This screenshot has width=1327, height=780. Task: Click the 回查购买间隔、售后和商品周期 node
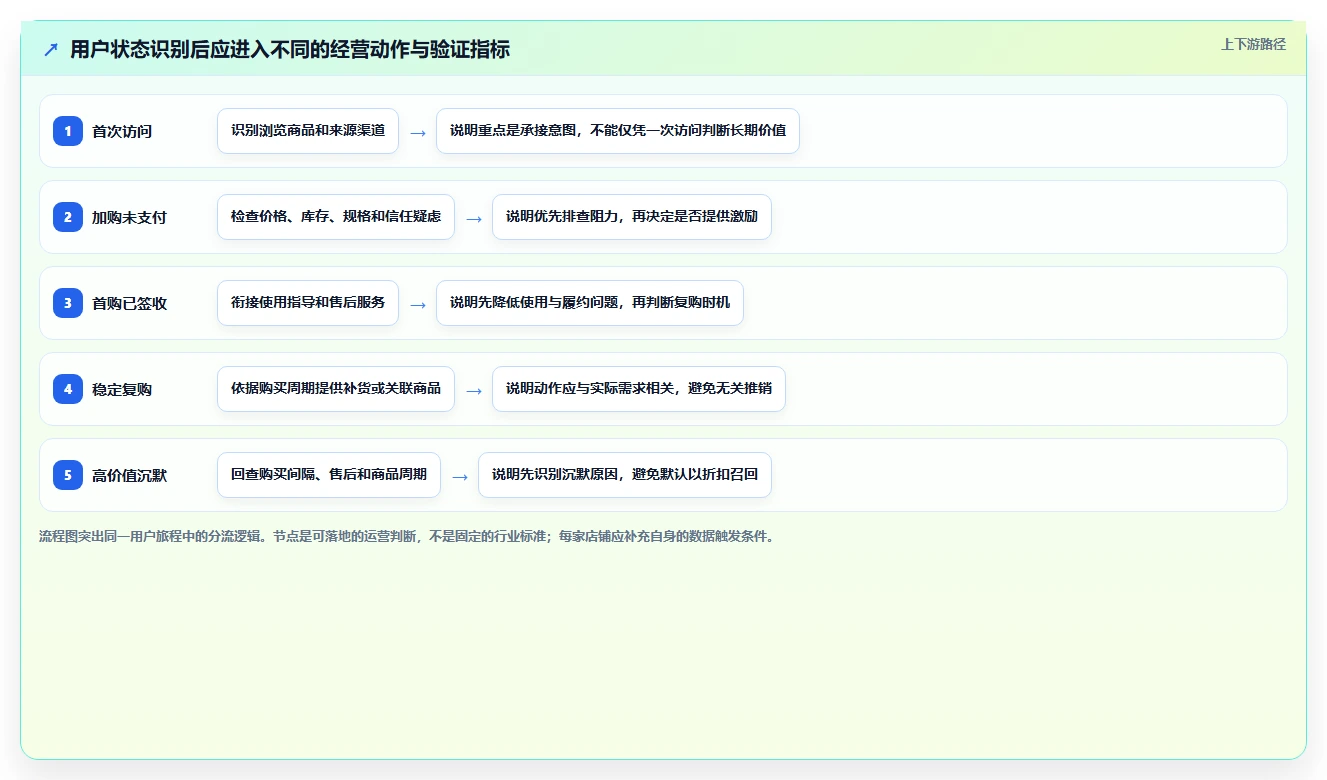(x=329, y=475)
